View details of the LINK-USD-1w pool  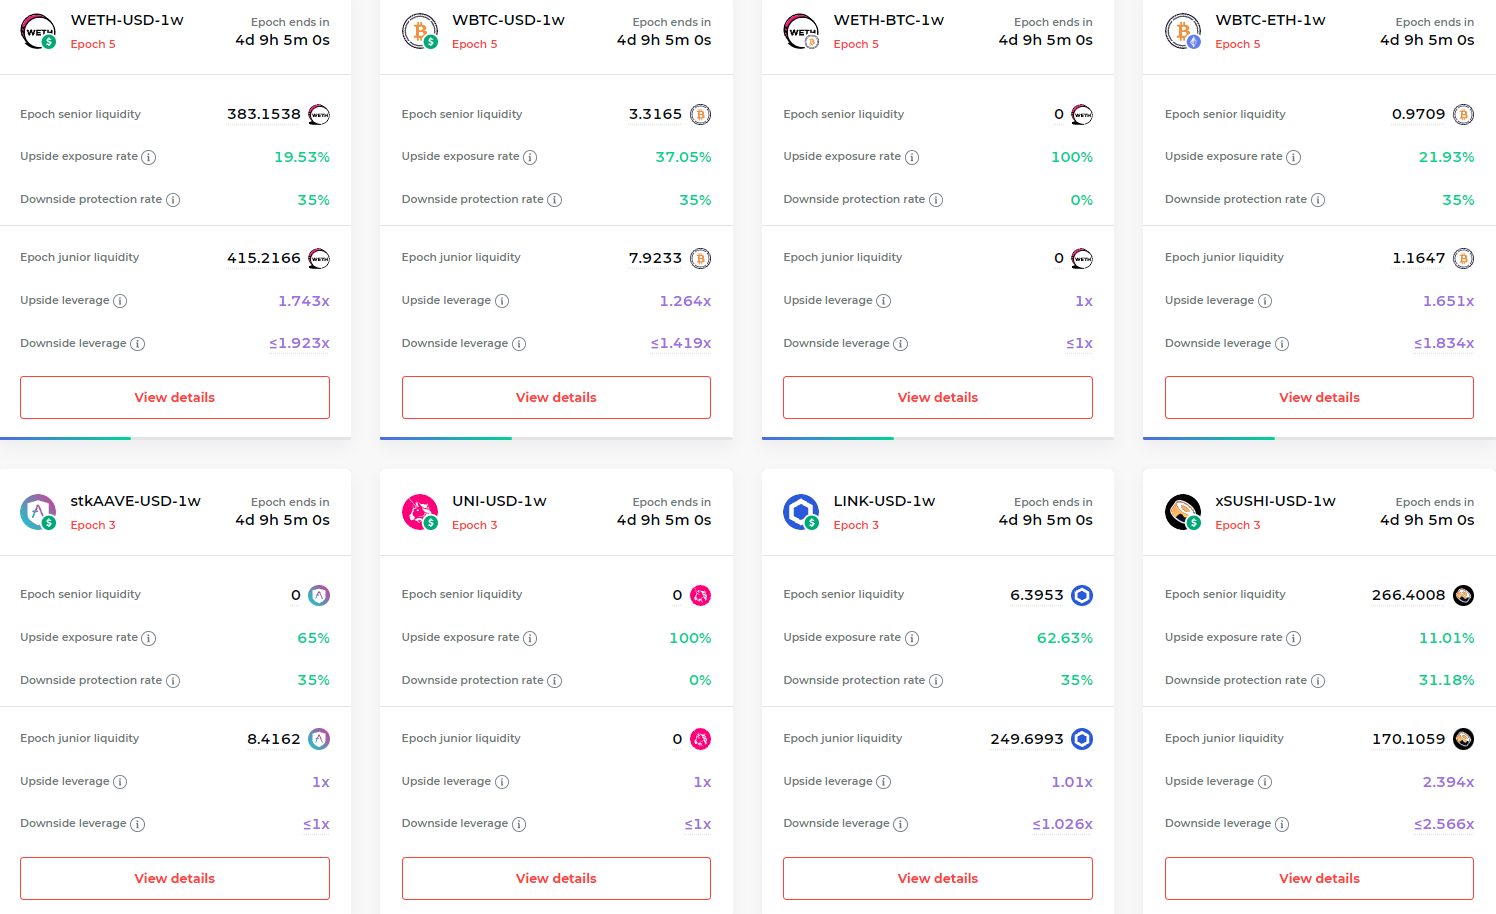(938, 878)
